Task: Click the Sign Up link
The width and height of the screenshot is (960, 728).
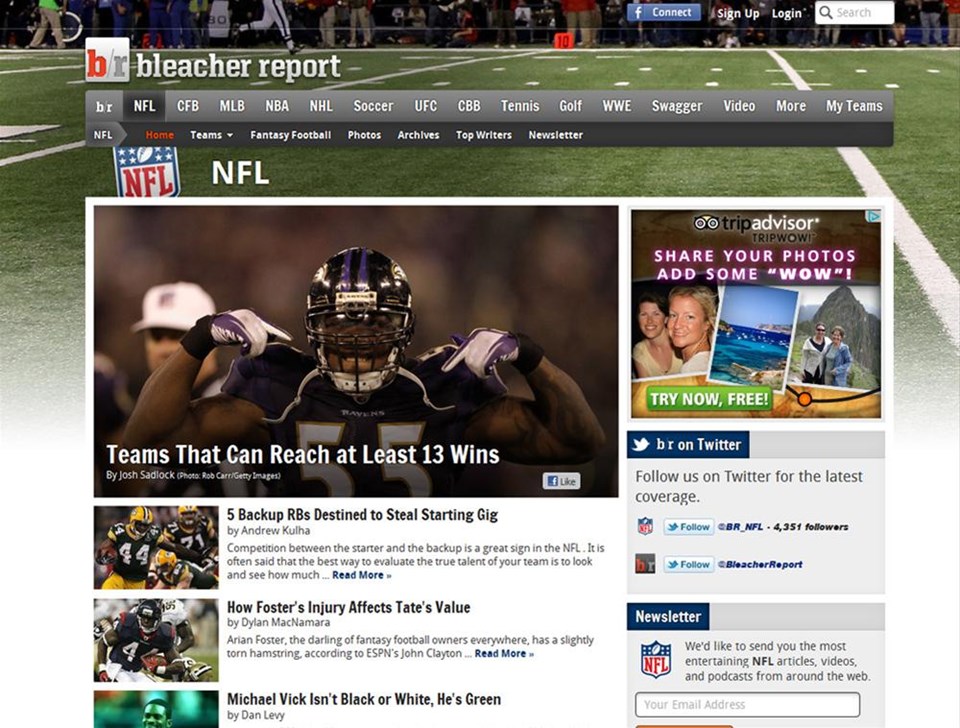Action: (738, 13)
